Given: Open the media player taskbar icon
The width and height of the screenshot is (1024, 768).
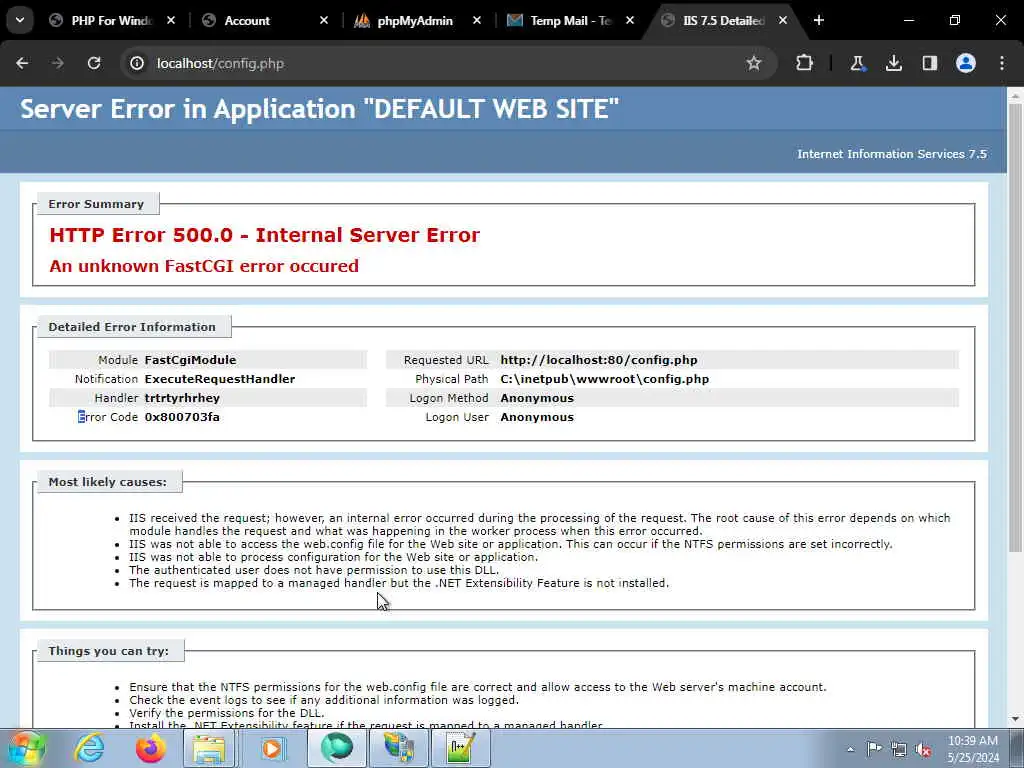Looking at the screenshot, I should 272,748.
